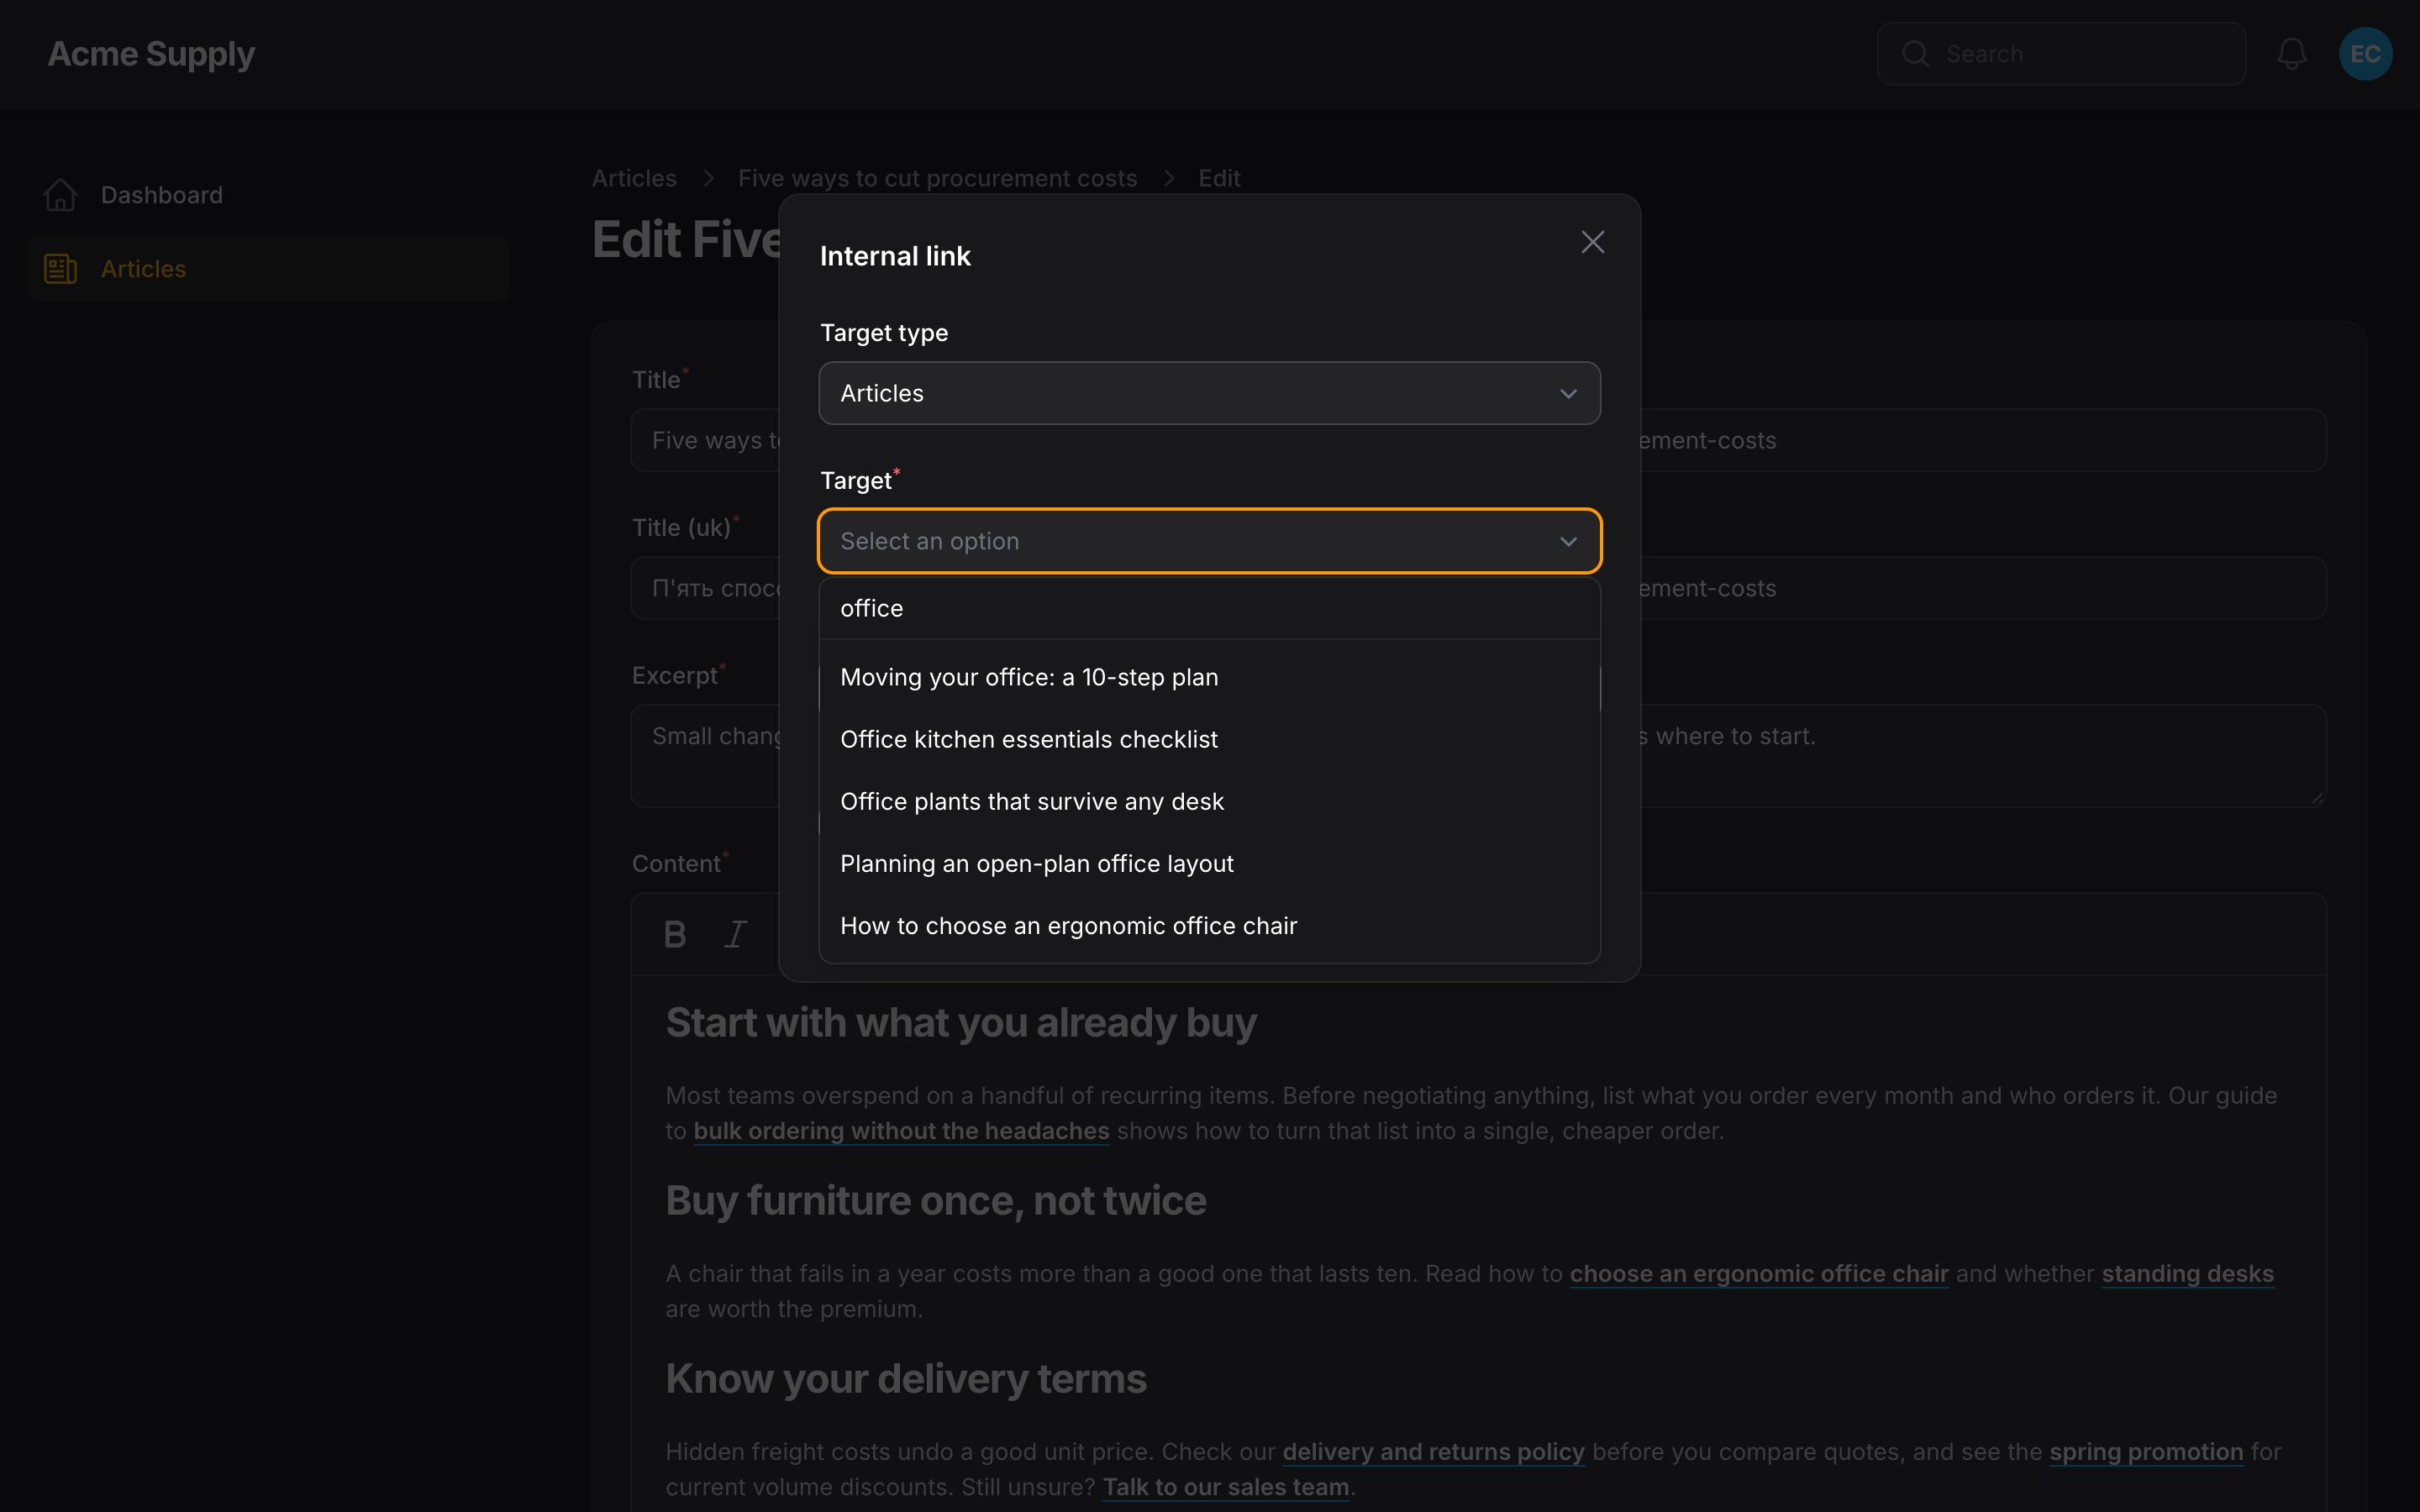The width and height of the screenshot is (2420, 1512).
Task: Click 'delivery and returns policy' link
Action: [1433, 1452]
